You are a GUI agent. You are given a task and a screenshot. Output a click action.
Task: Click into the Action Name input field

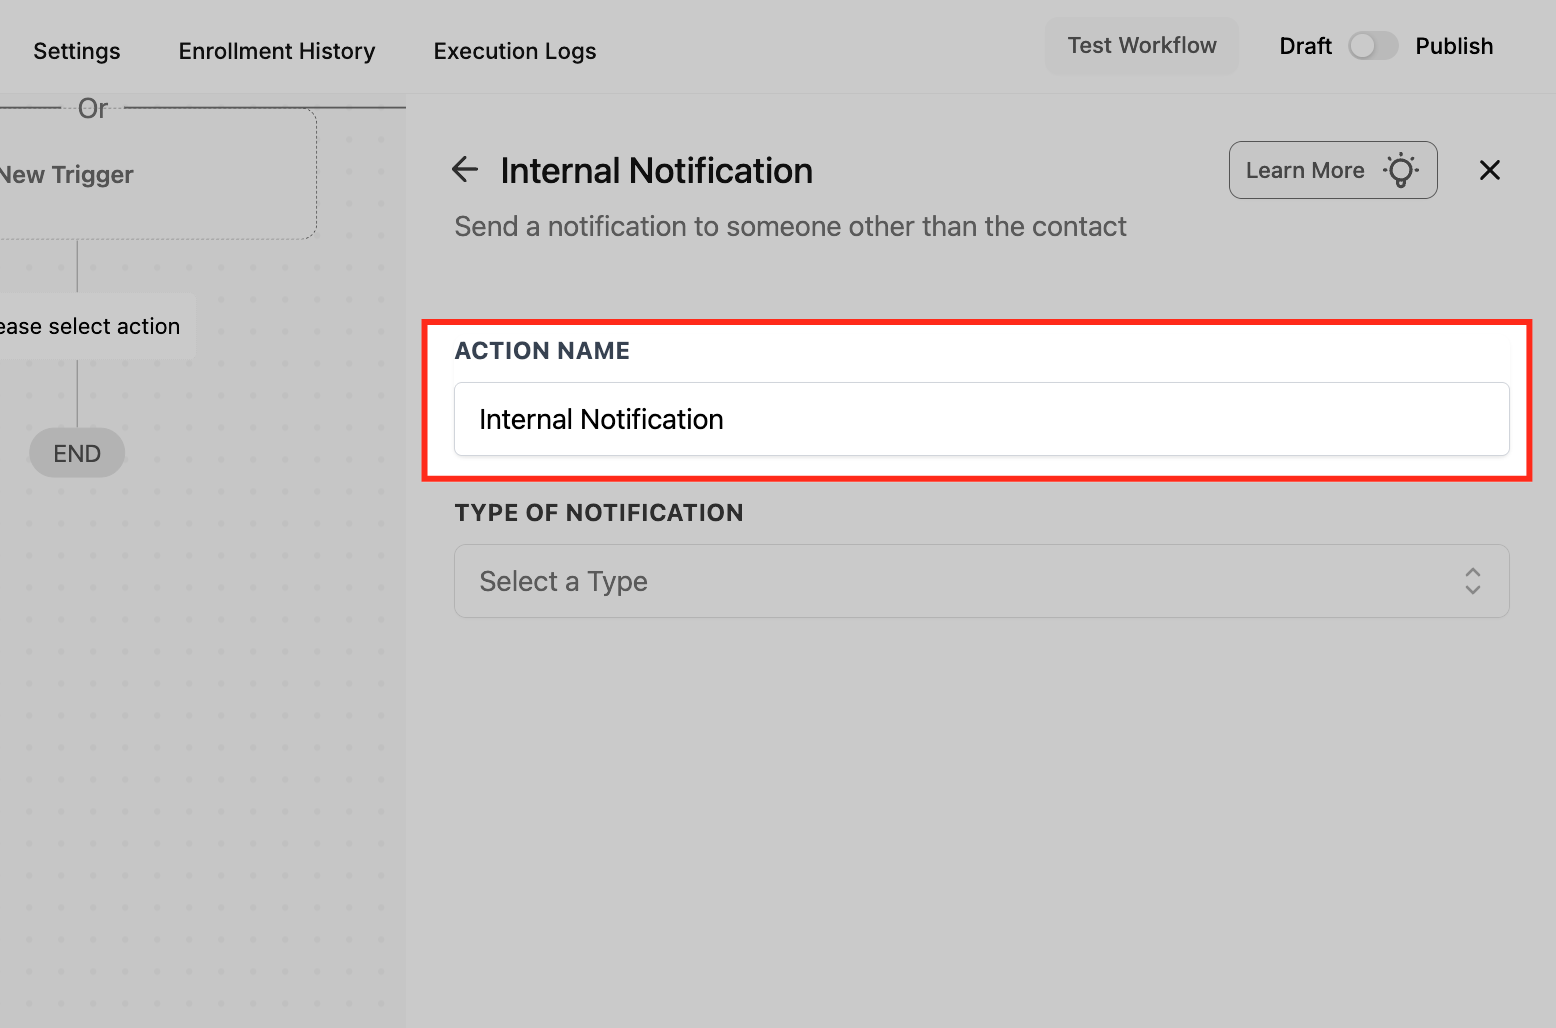tap(981, 419)
